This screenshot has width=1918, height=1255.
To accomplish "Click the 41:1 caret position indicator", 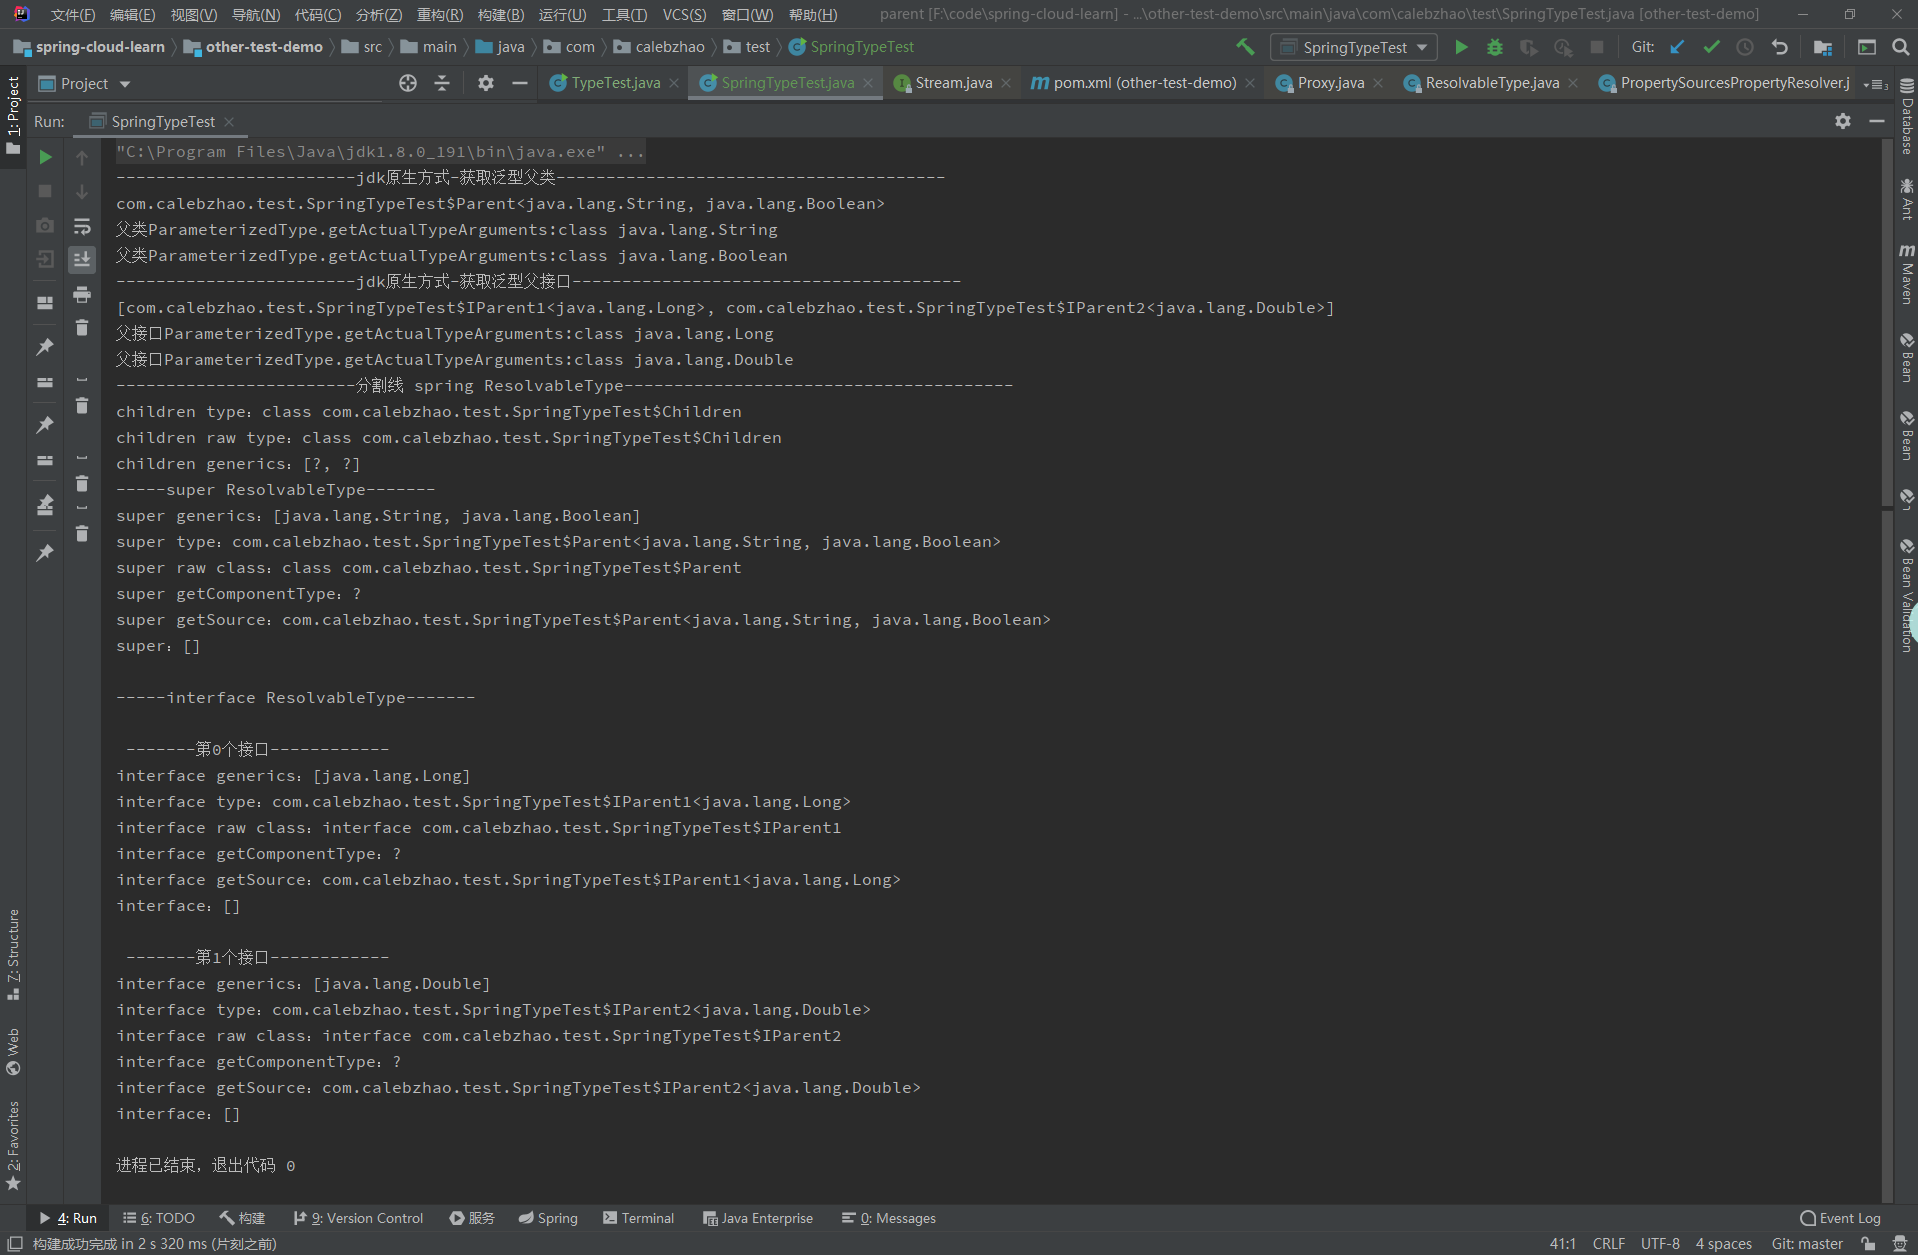I will (x=1562, y=1244).
